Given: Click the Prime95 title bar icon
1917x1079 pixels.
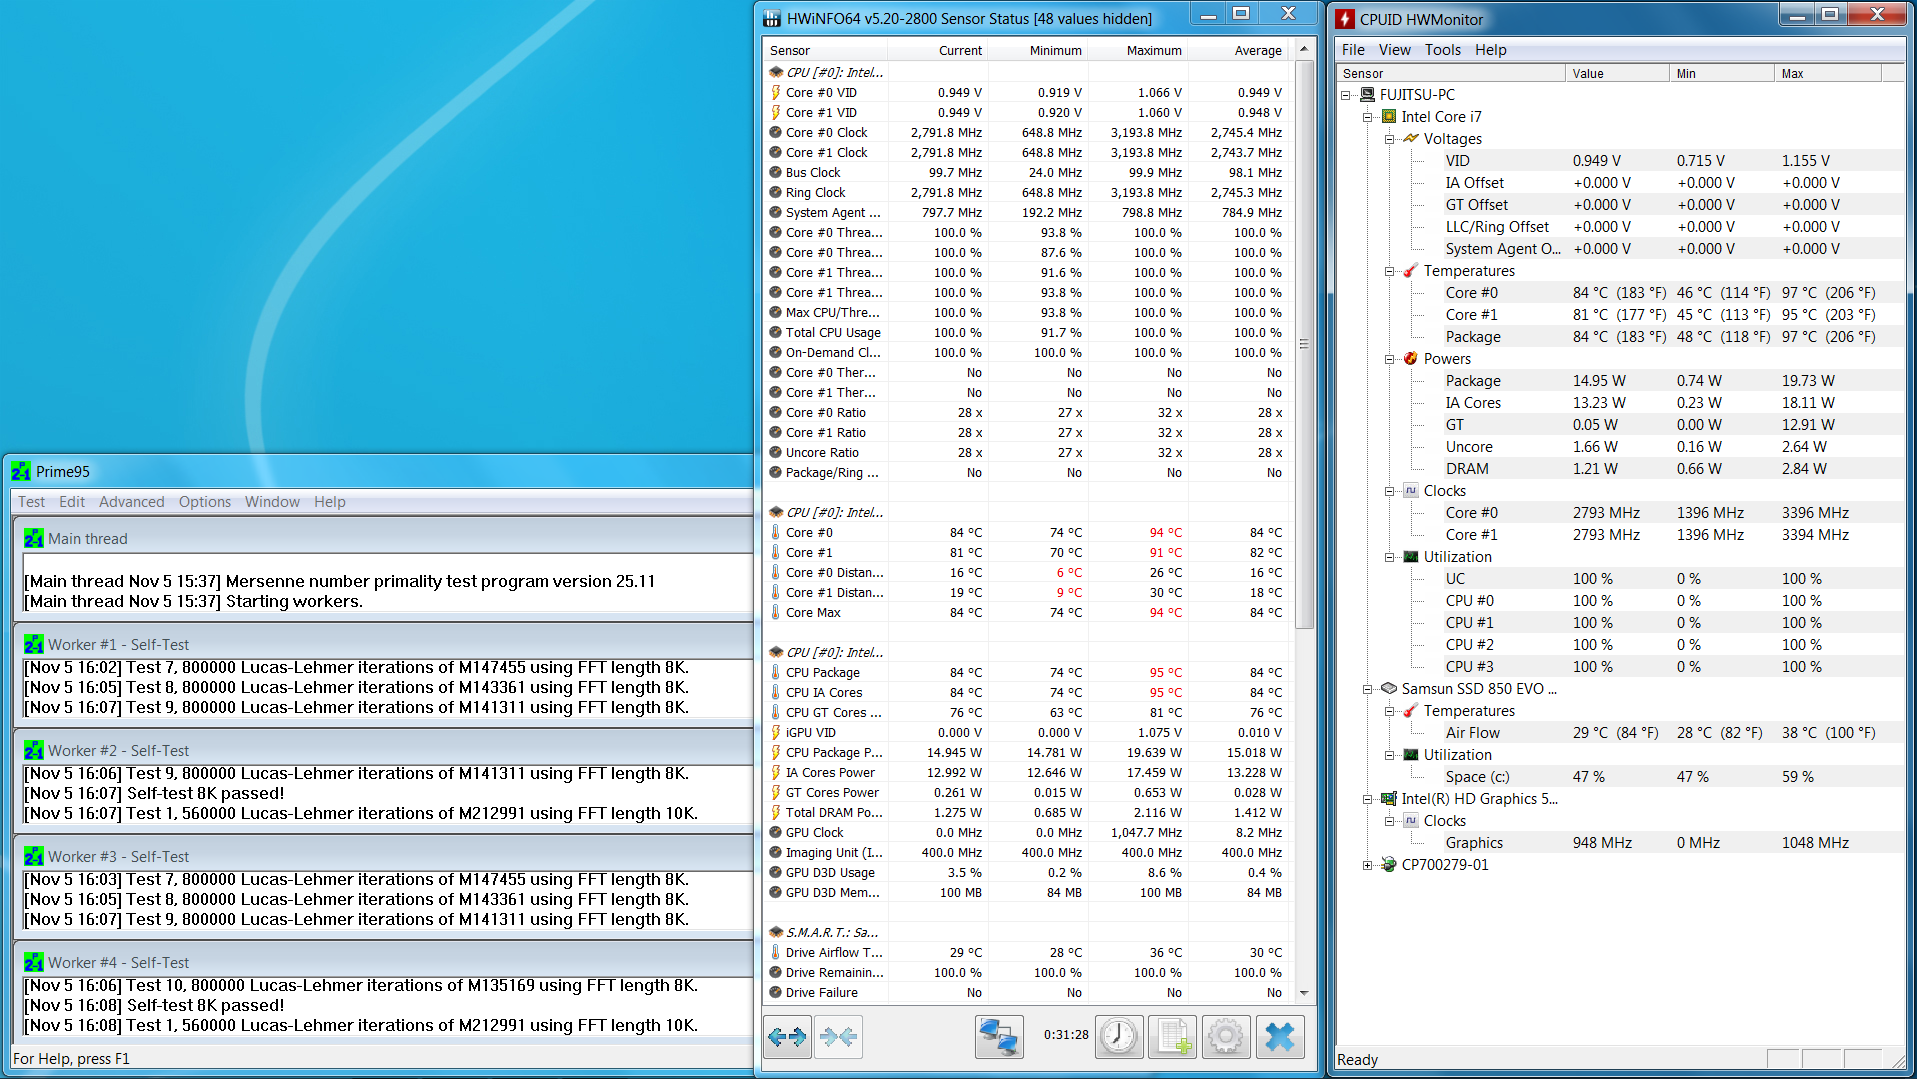Looking at the screenshot, I should pos(21,472).
